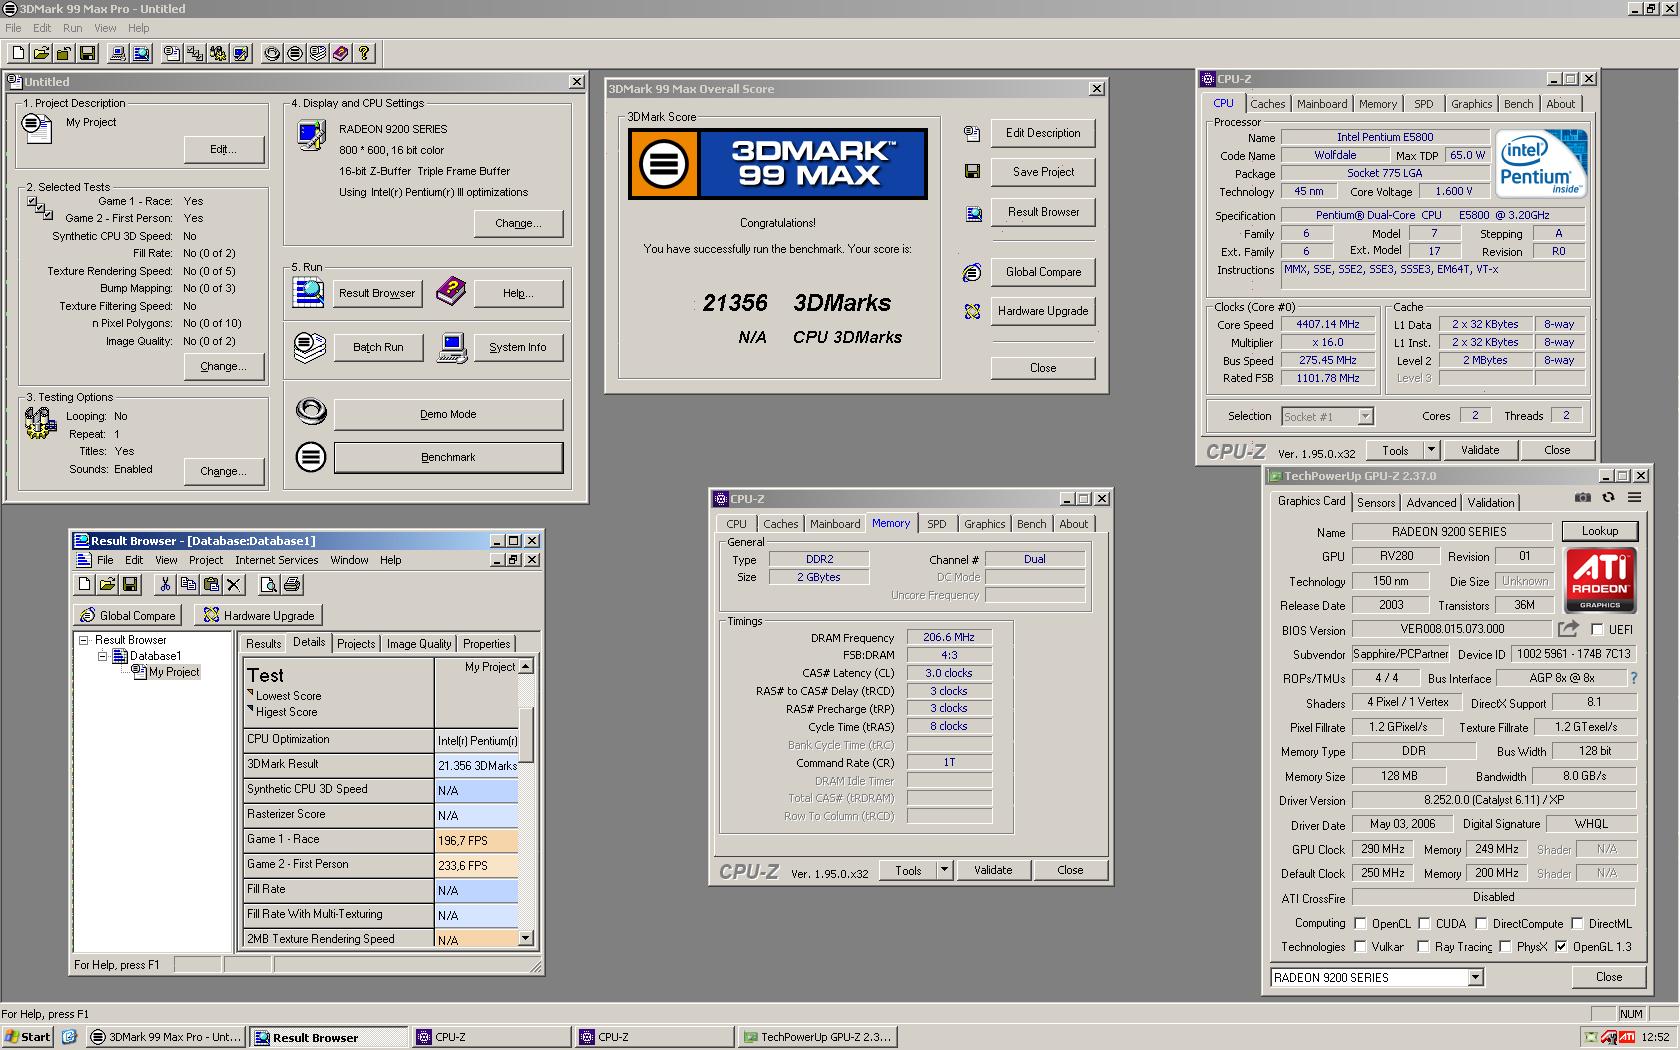Click the Details table scroll down arrow
Screen dimensions: 1680x1050
526,938
